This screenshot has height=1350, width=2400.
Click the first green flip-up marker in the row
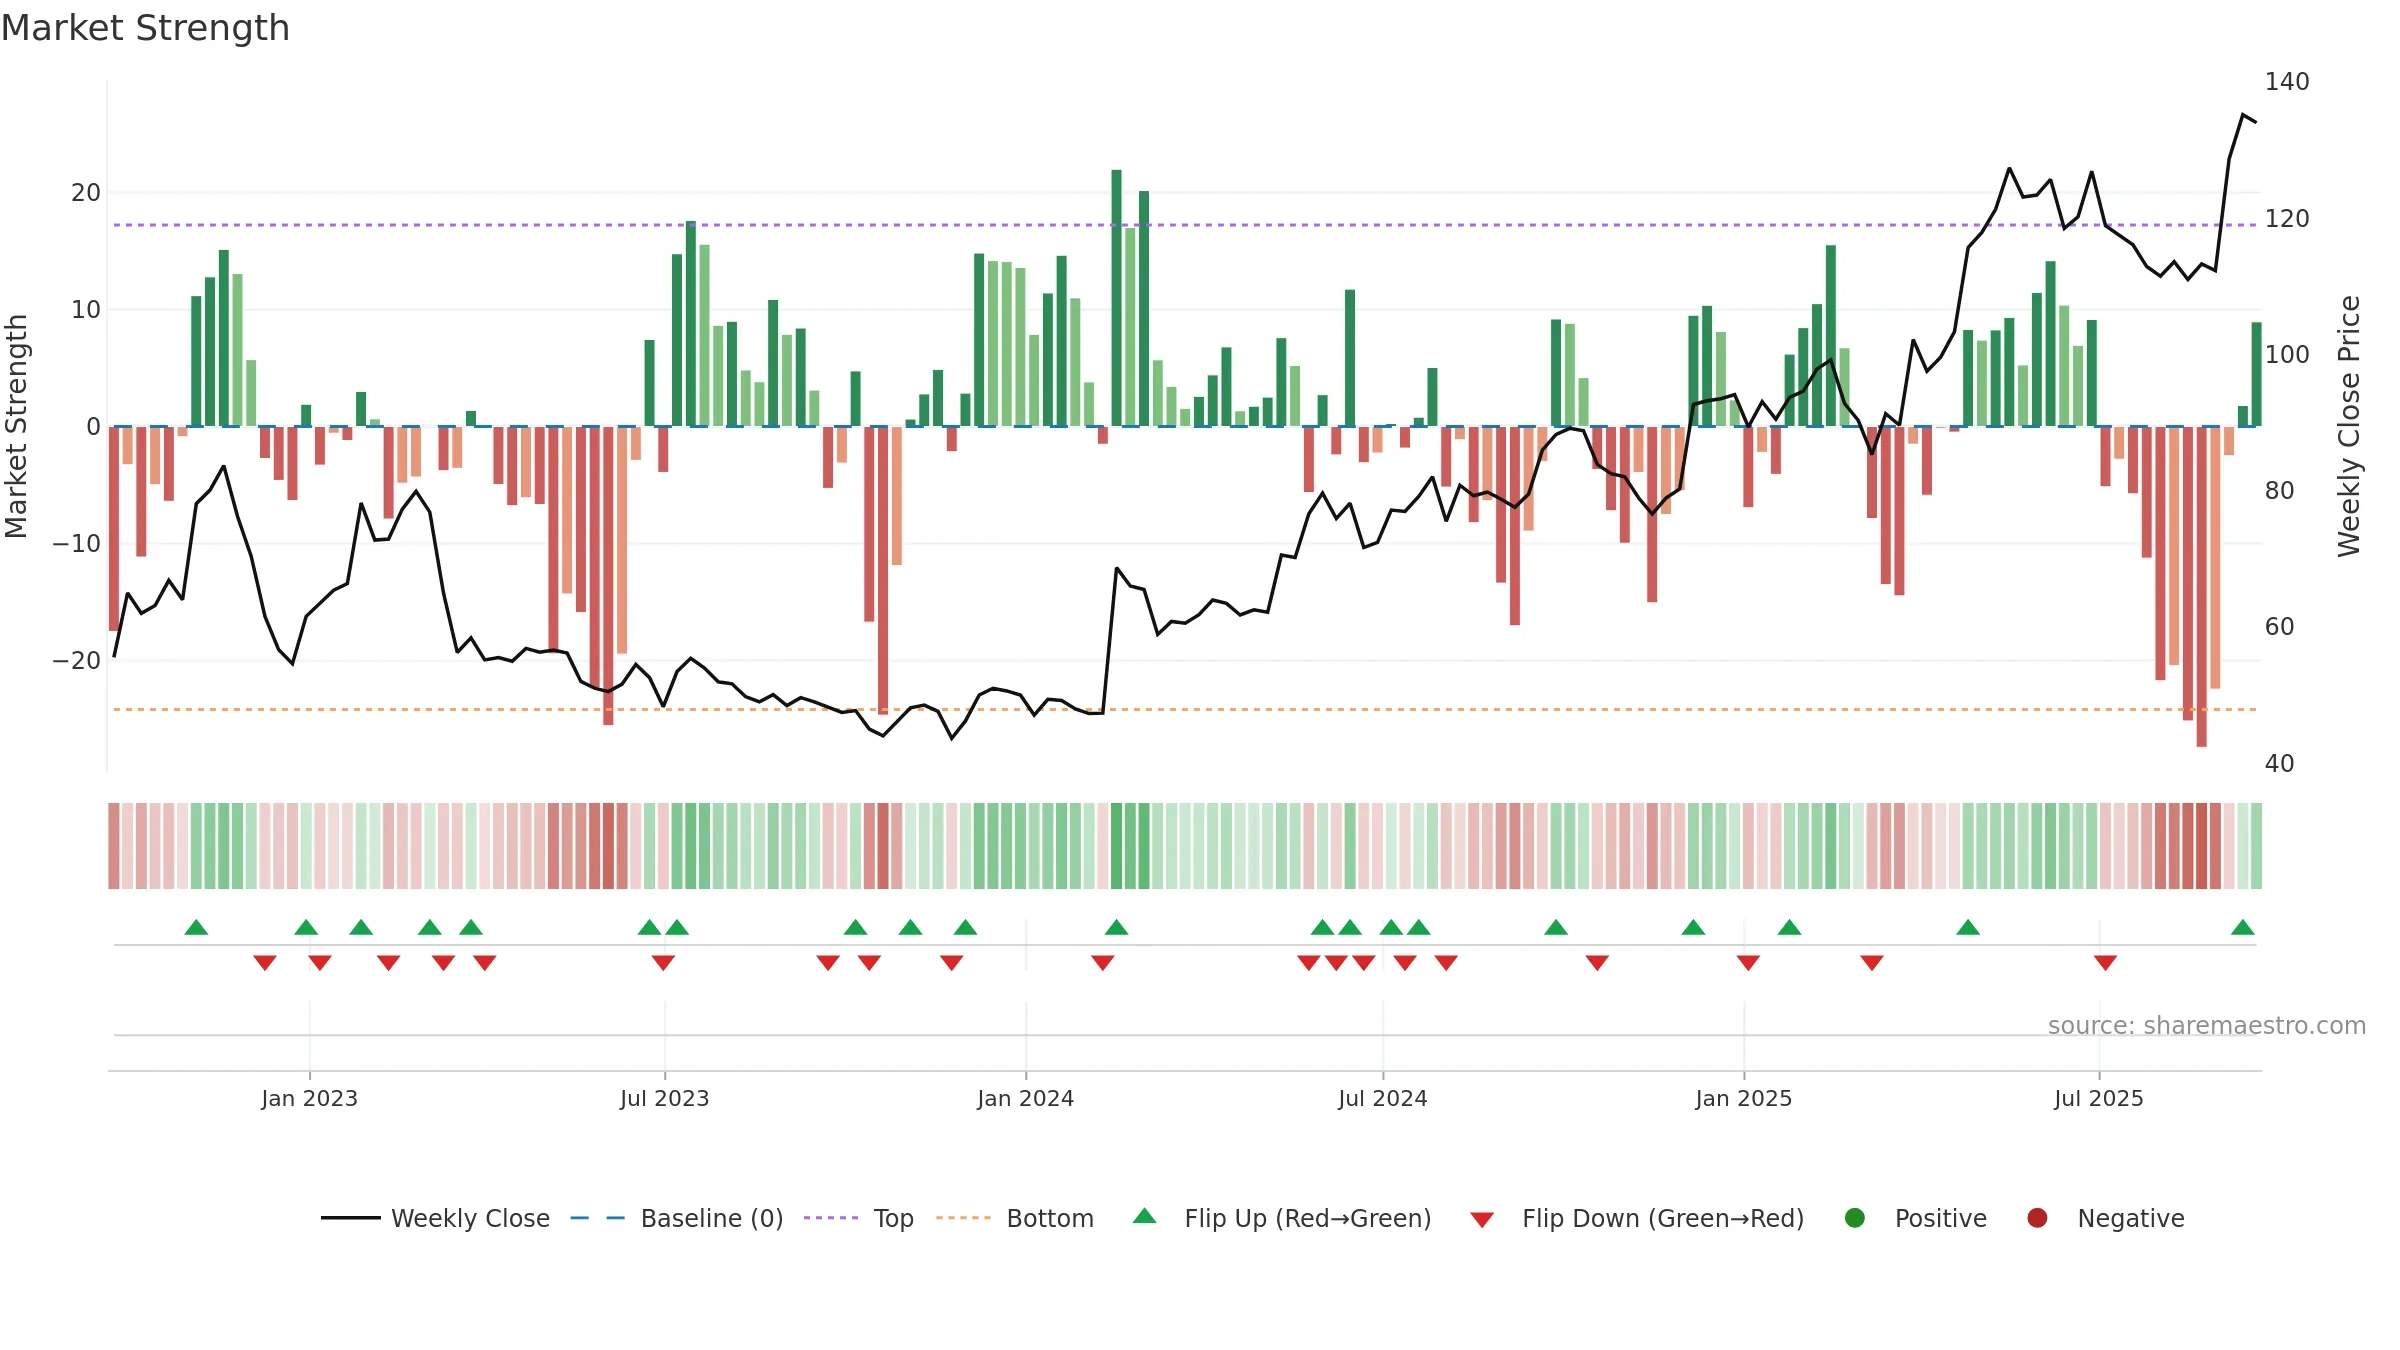point(196,927)
